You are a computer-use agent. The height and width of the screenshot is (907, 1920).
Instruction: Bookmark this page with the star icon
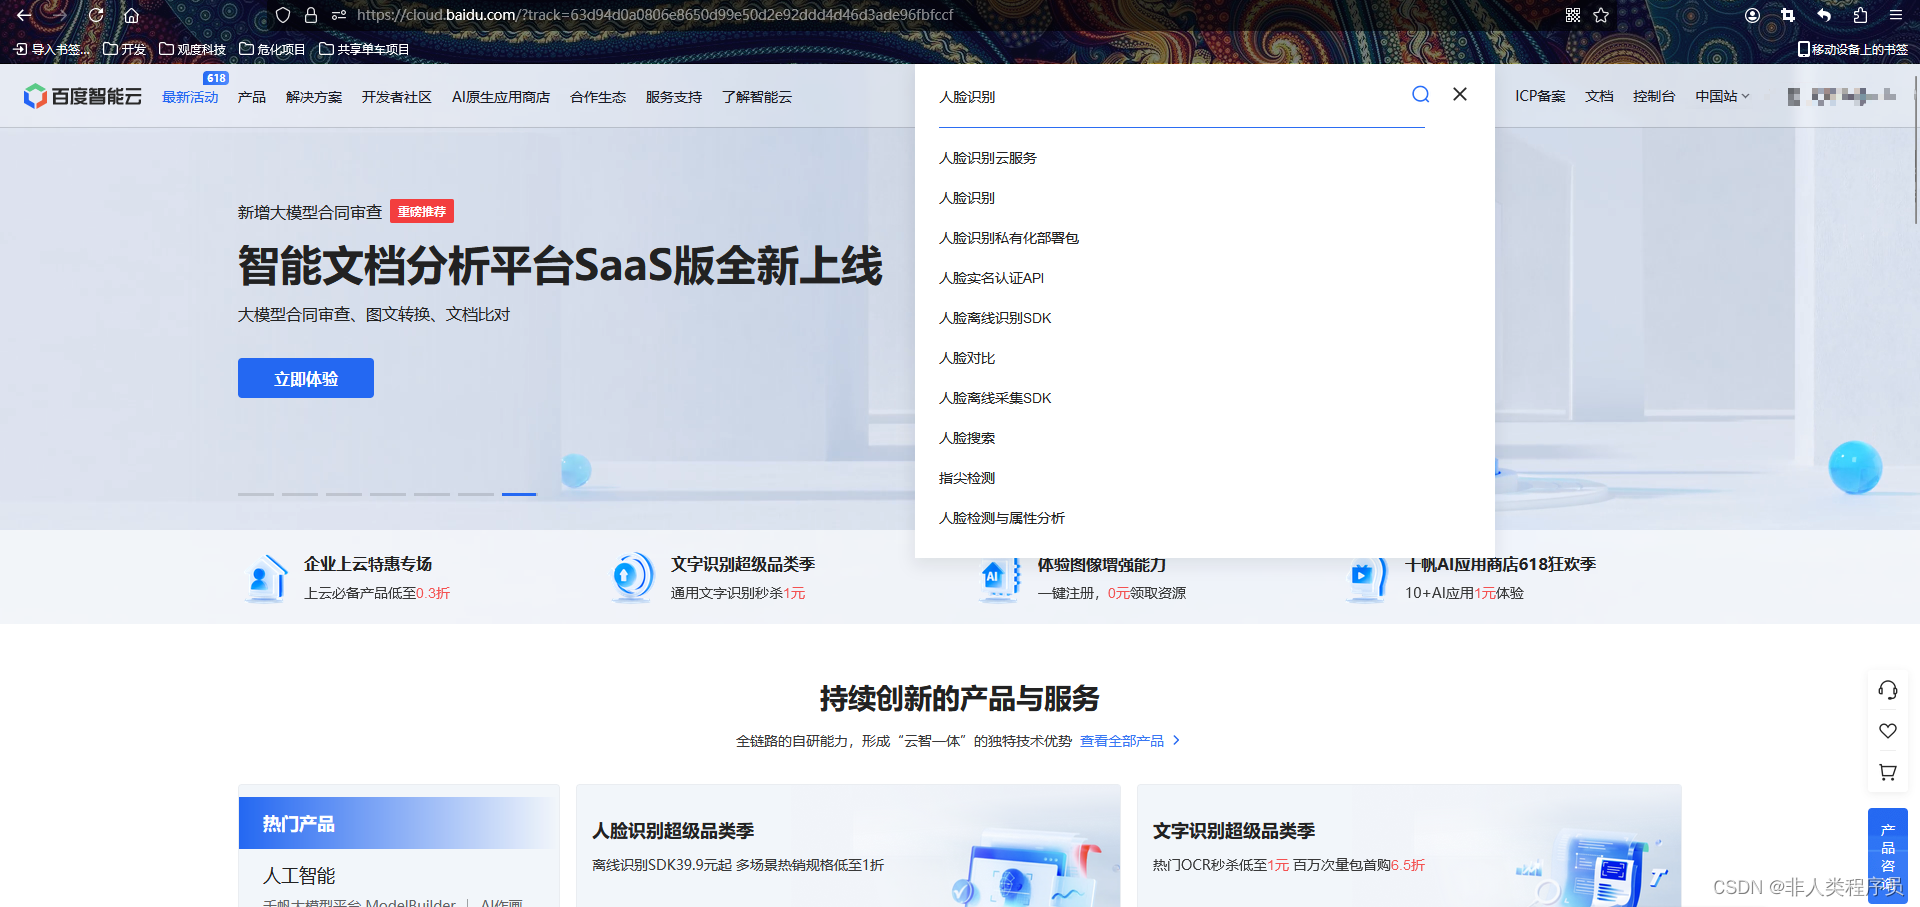tap(1601, 15)
